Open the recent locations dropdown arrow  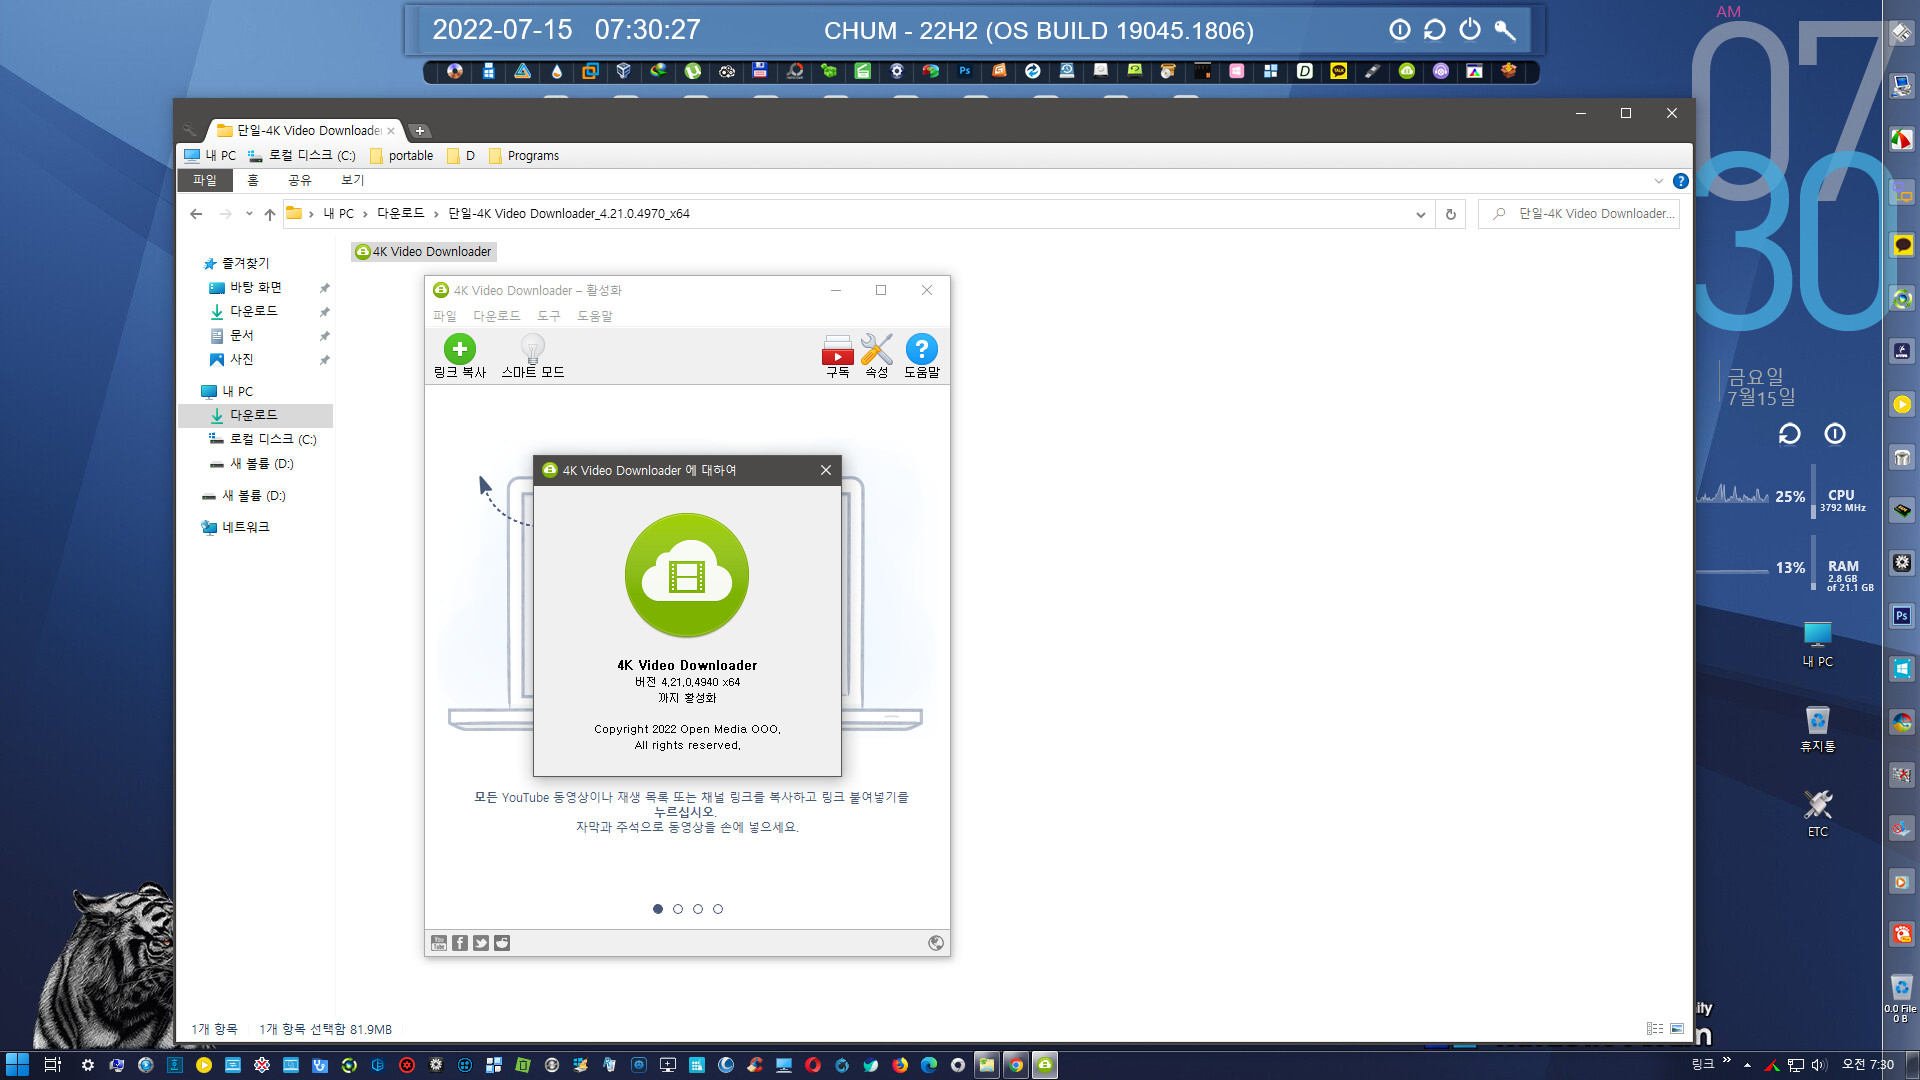249,214
